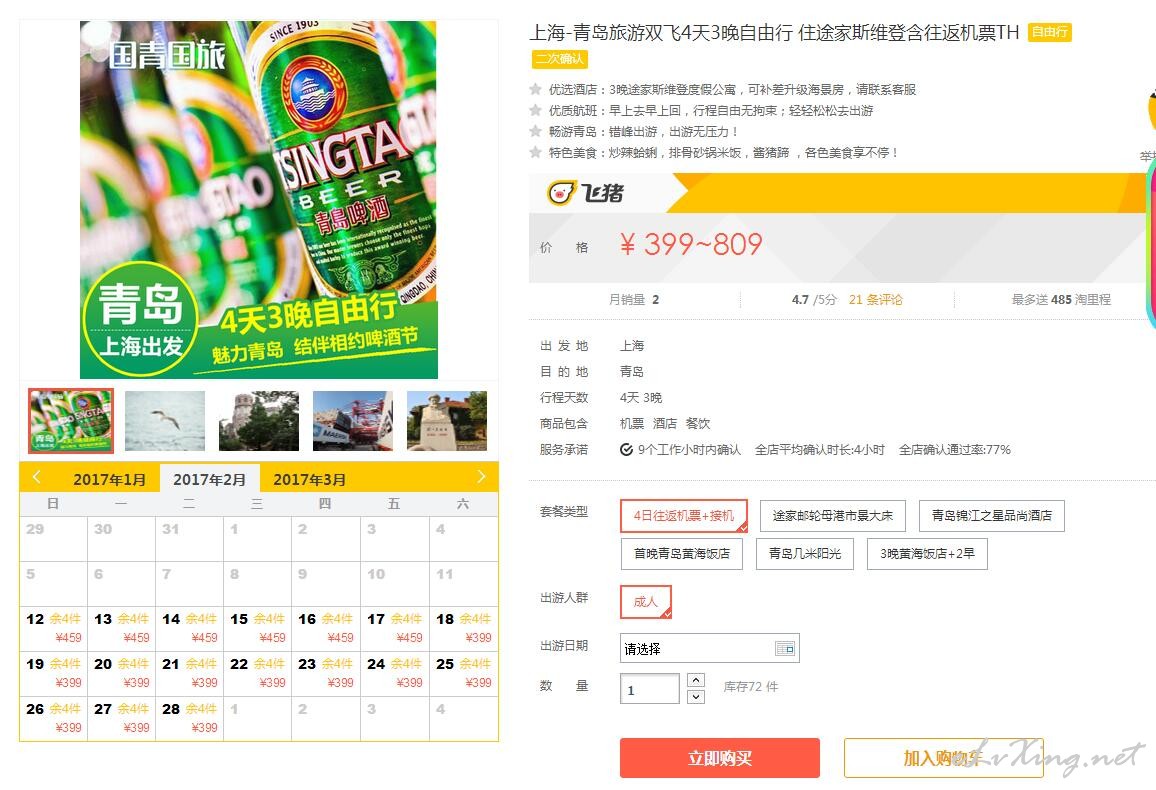Switch calendar to 2017年3月 tab

click(x=310, y=480)
